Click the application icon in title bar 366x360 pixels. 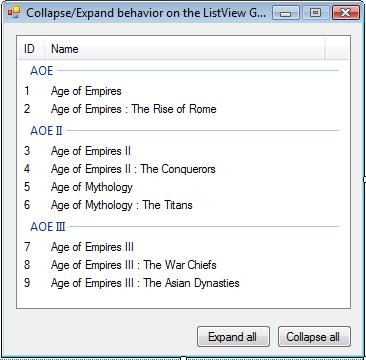pyautogui.click(x=14, y=13)
